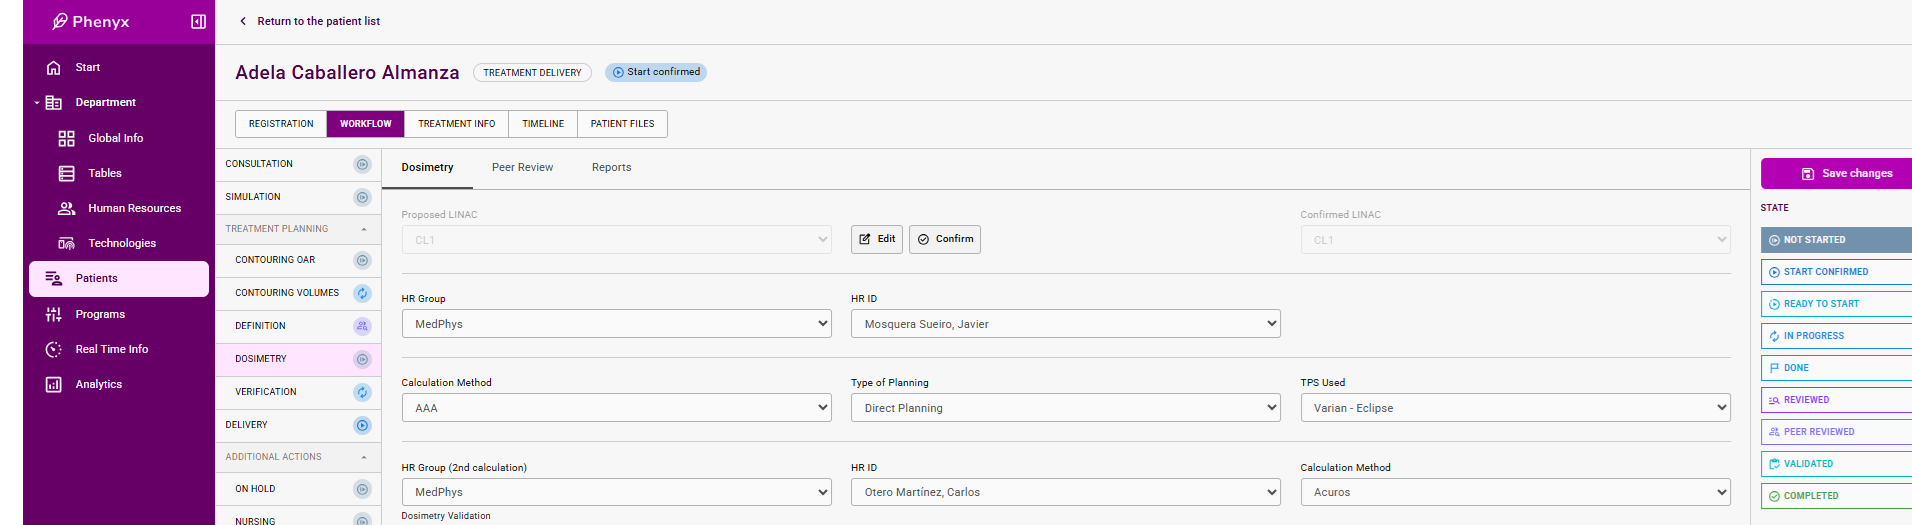Set state to Start Confirmed
Screen dimensions: 1912x525
coord(1835,272)
